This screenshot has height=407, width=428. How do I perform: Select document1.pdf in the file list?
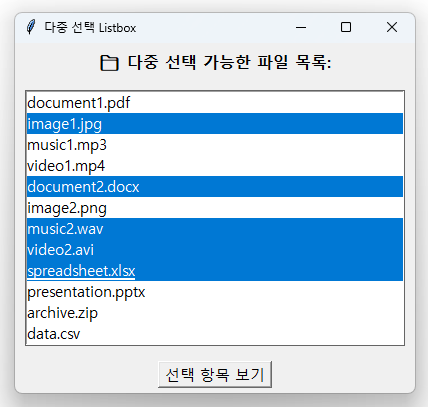[x=215, y=103]
